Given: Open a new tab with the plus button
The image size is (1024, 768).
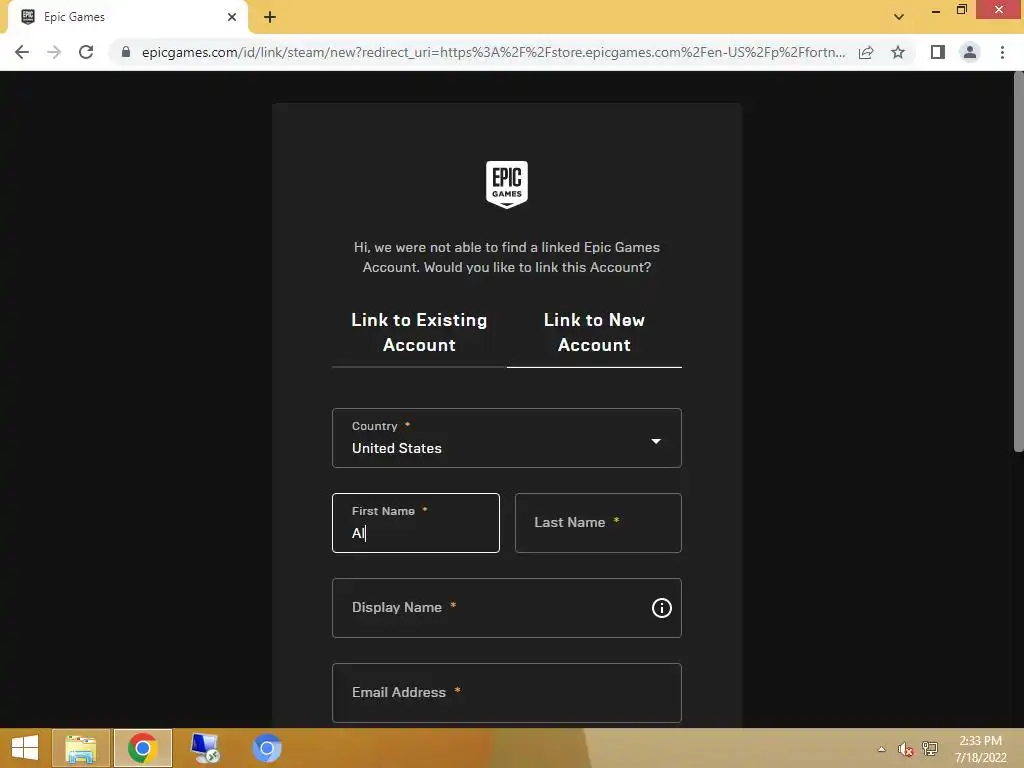Looking at the screenshot, I should (270, 17).
